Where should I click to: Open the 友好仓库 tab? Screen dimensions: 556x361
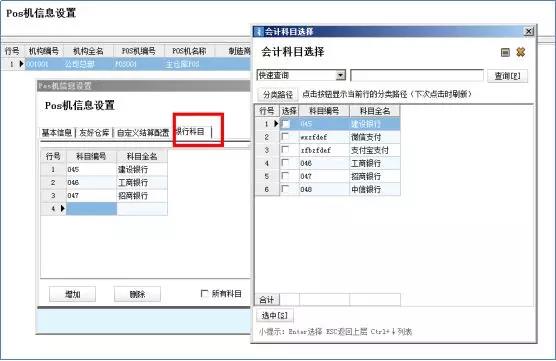[94, 133]
